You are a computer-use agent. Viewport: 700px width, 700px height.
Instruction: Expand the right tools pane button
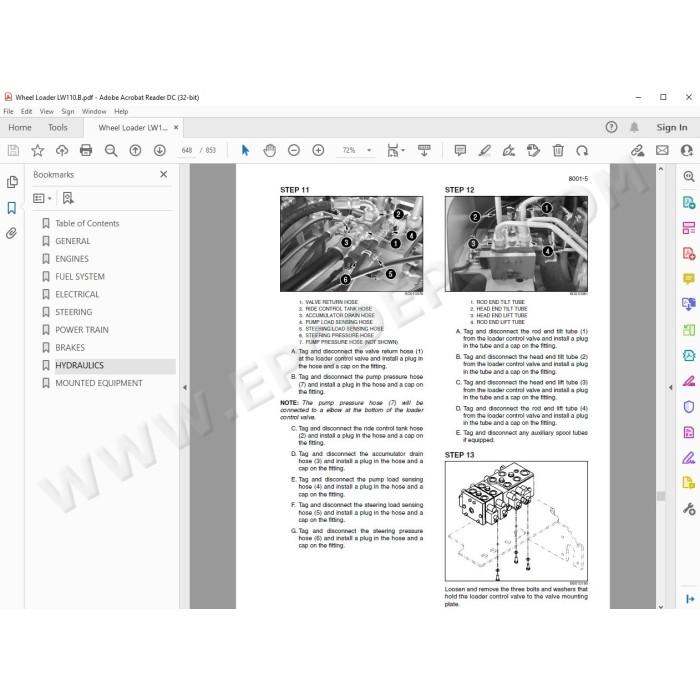tap(690, 599)
